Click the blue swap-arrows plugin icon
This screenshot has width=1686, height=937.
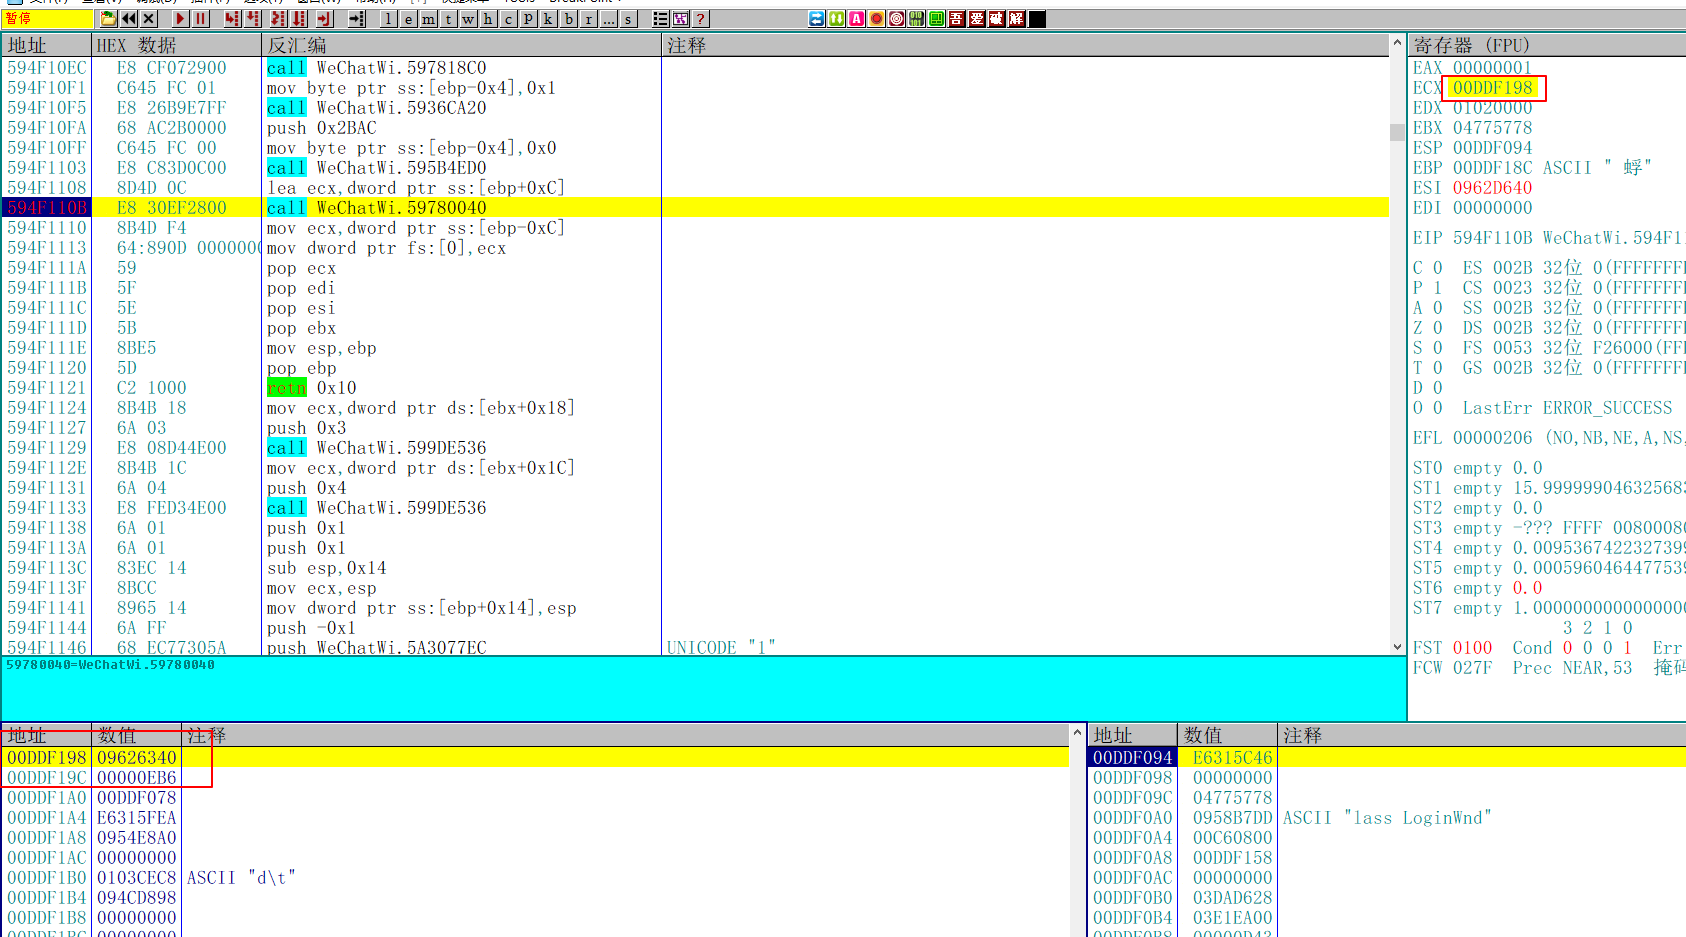(x=817, y=19)
